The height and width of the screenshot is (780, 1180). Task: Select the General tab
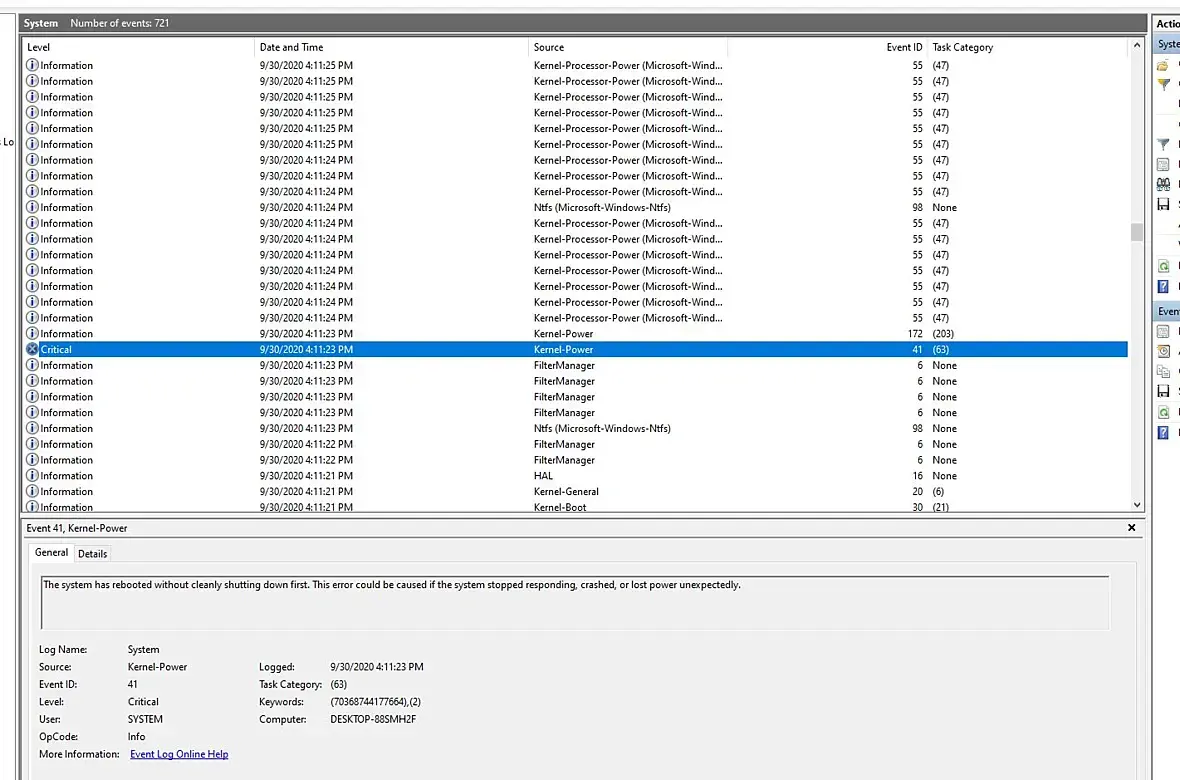(51, 553)
